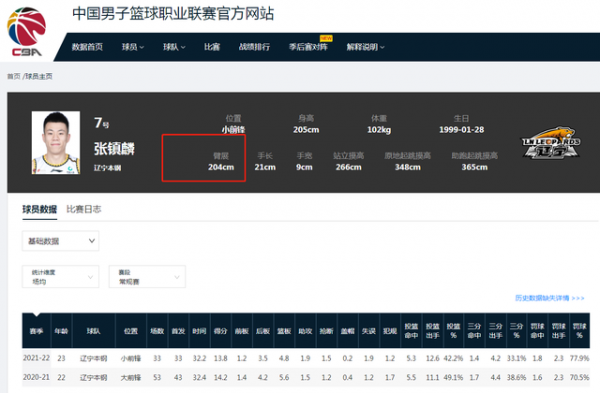Click the 21cm hand length value
600x393 pixels.
(265, 167)
